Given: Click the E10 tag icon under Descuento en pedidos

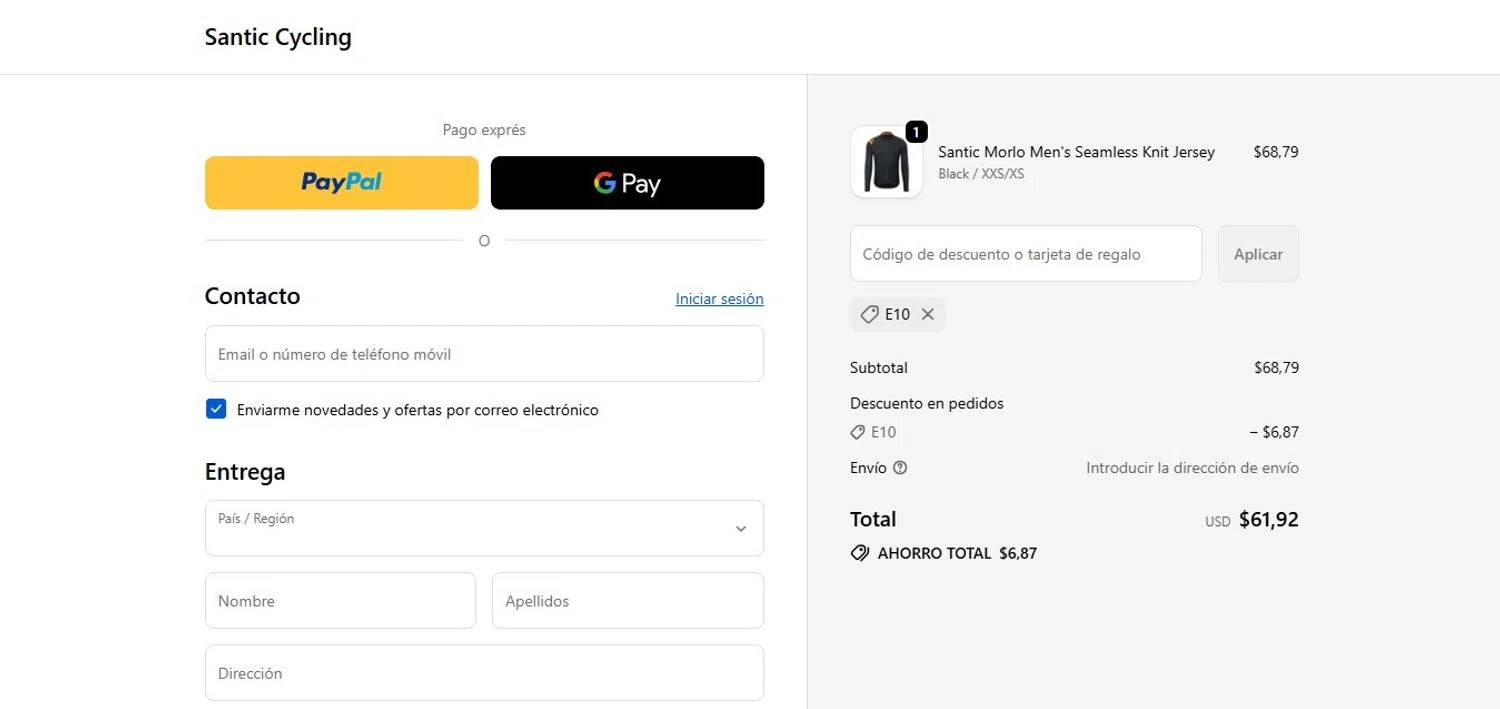Looking at the screenshot, I should pyautogui.click(x=858, y=432).
